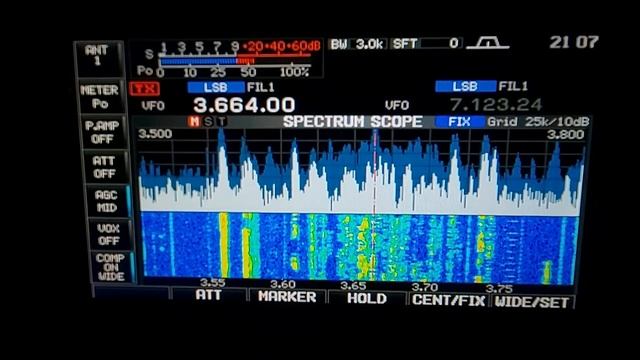Click the T marker icon
Viewport: 640px width, 360px height.
tap(221, 121)
